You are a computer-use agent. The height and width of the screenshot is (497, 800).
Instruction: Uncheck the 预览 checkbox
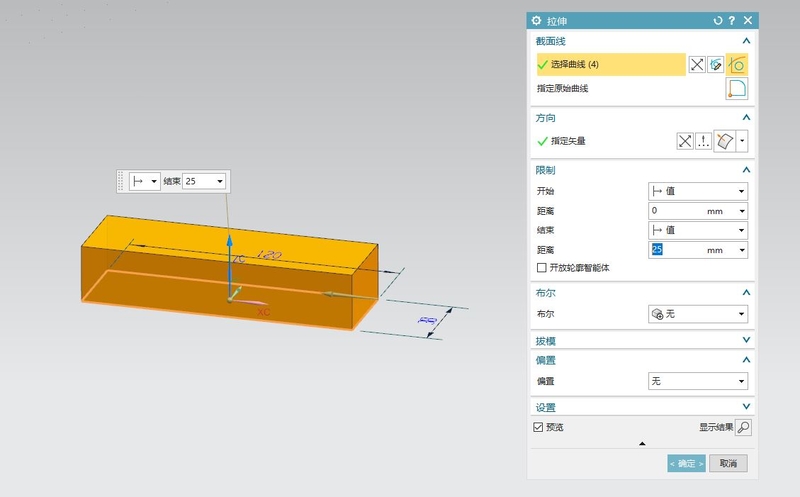tap(538, 427)
